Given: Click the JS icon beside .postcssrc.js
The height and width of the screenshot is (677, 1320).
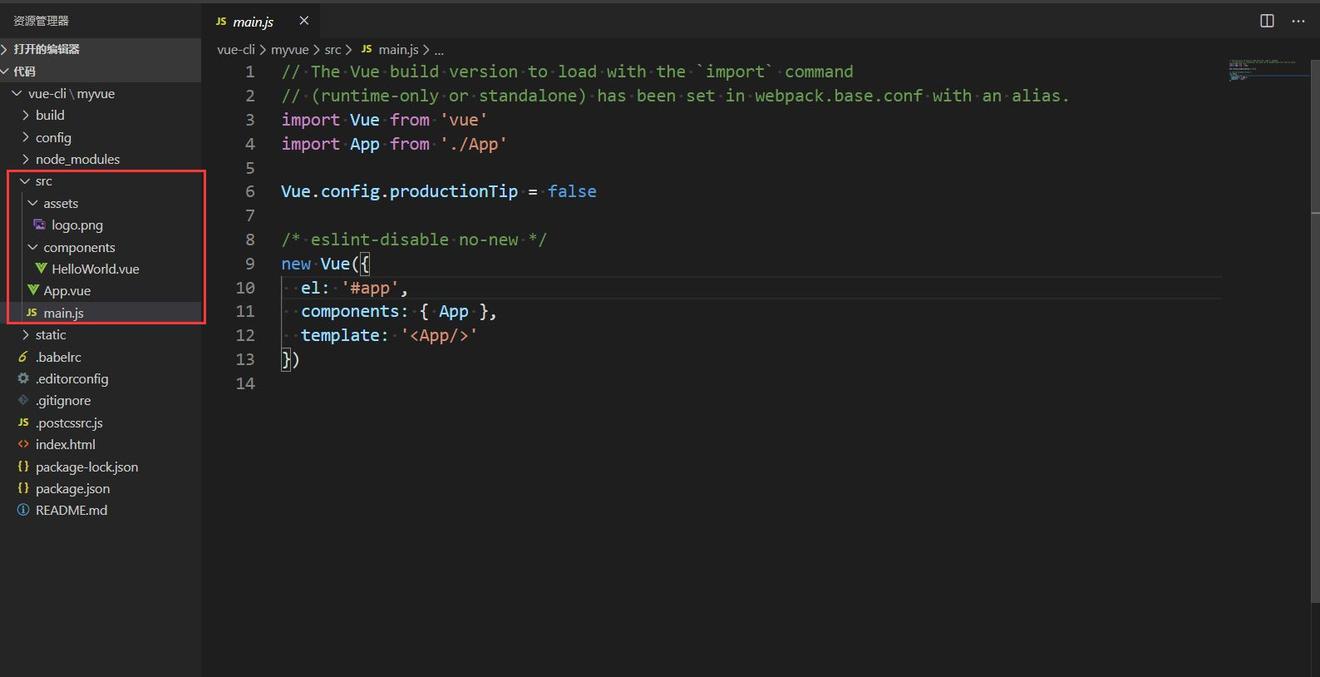Looking at the screenshot, I should point(23,422).
